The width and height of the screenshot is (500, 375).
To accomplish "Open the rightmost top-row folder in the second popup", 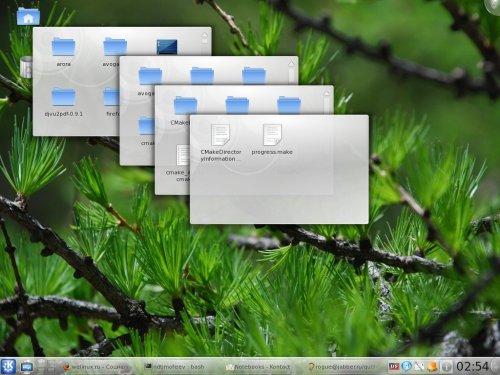I will (x=254, y=76).
